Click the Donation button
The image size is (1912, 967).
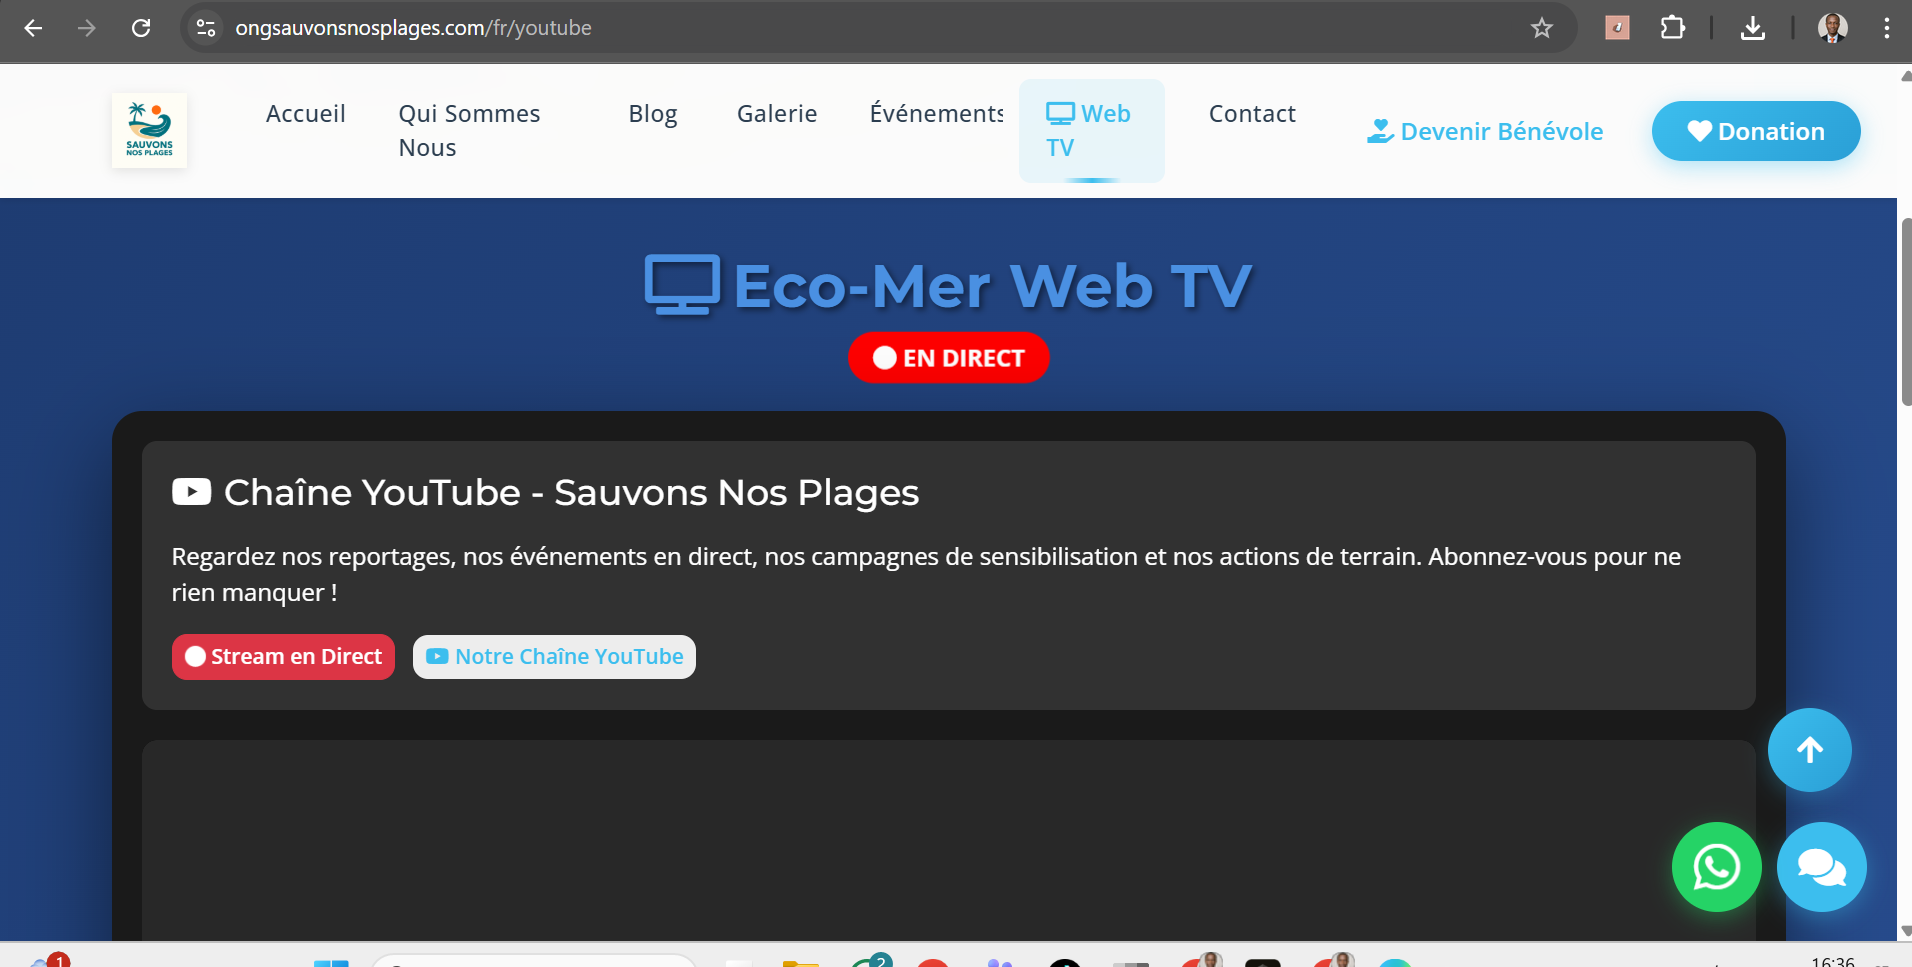(1755, 131)
